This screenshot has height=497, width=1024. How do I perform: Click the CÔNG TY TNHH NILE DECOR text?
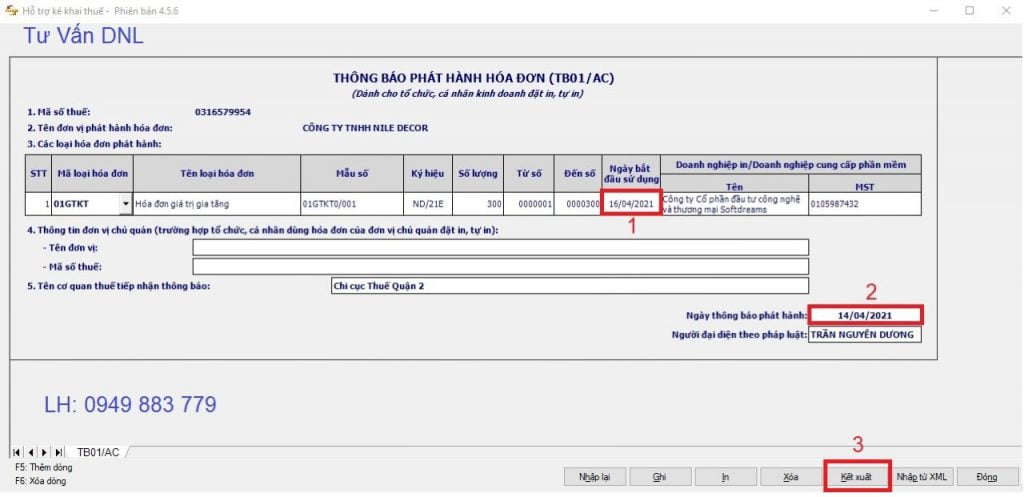click(366, 128)
